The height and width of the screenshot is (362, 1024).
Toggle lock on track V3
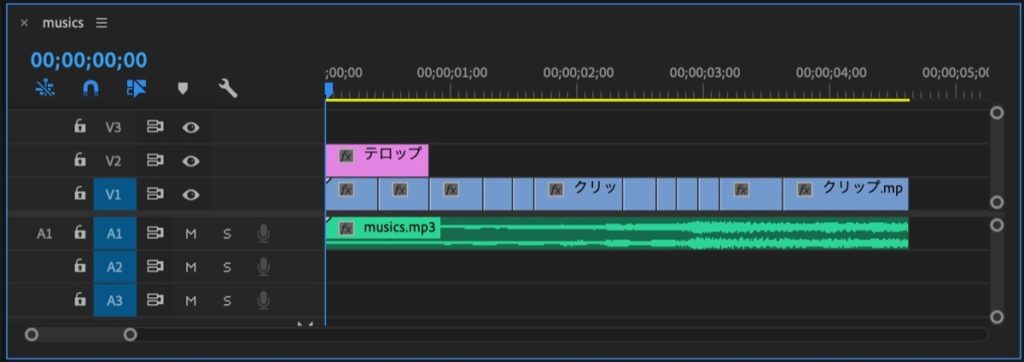pos(80,127)
